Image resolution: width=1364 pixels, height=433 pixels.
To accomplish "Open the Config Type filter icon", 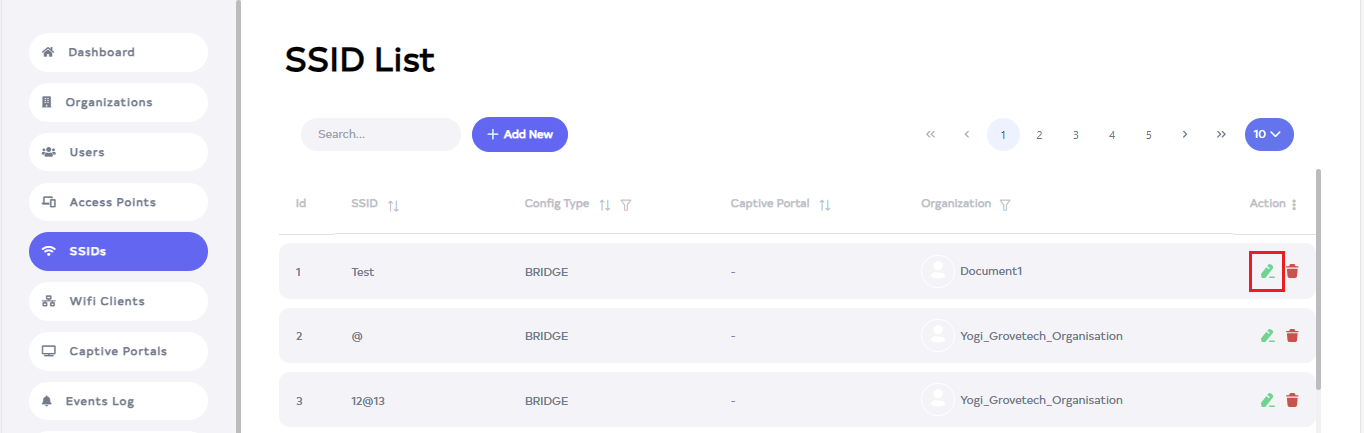I will click(626, 205).
